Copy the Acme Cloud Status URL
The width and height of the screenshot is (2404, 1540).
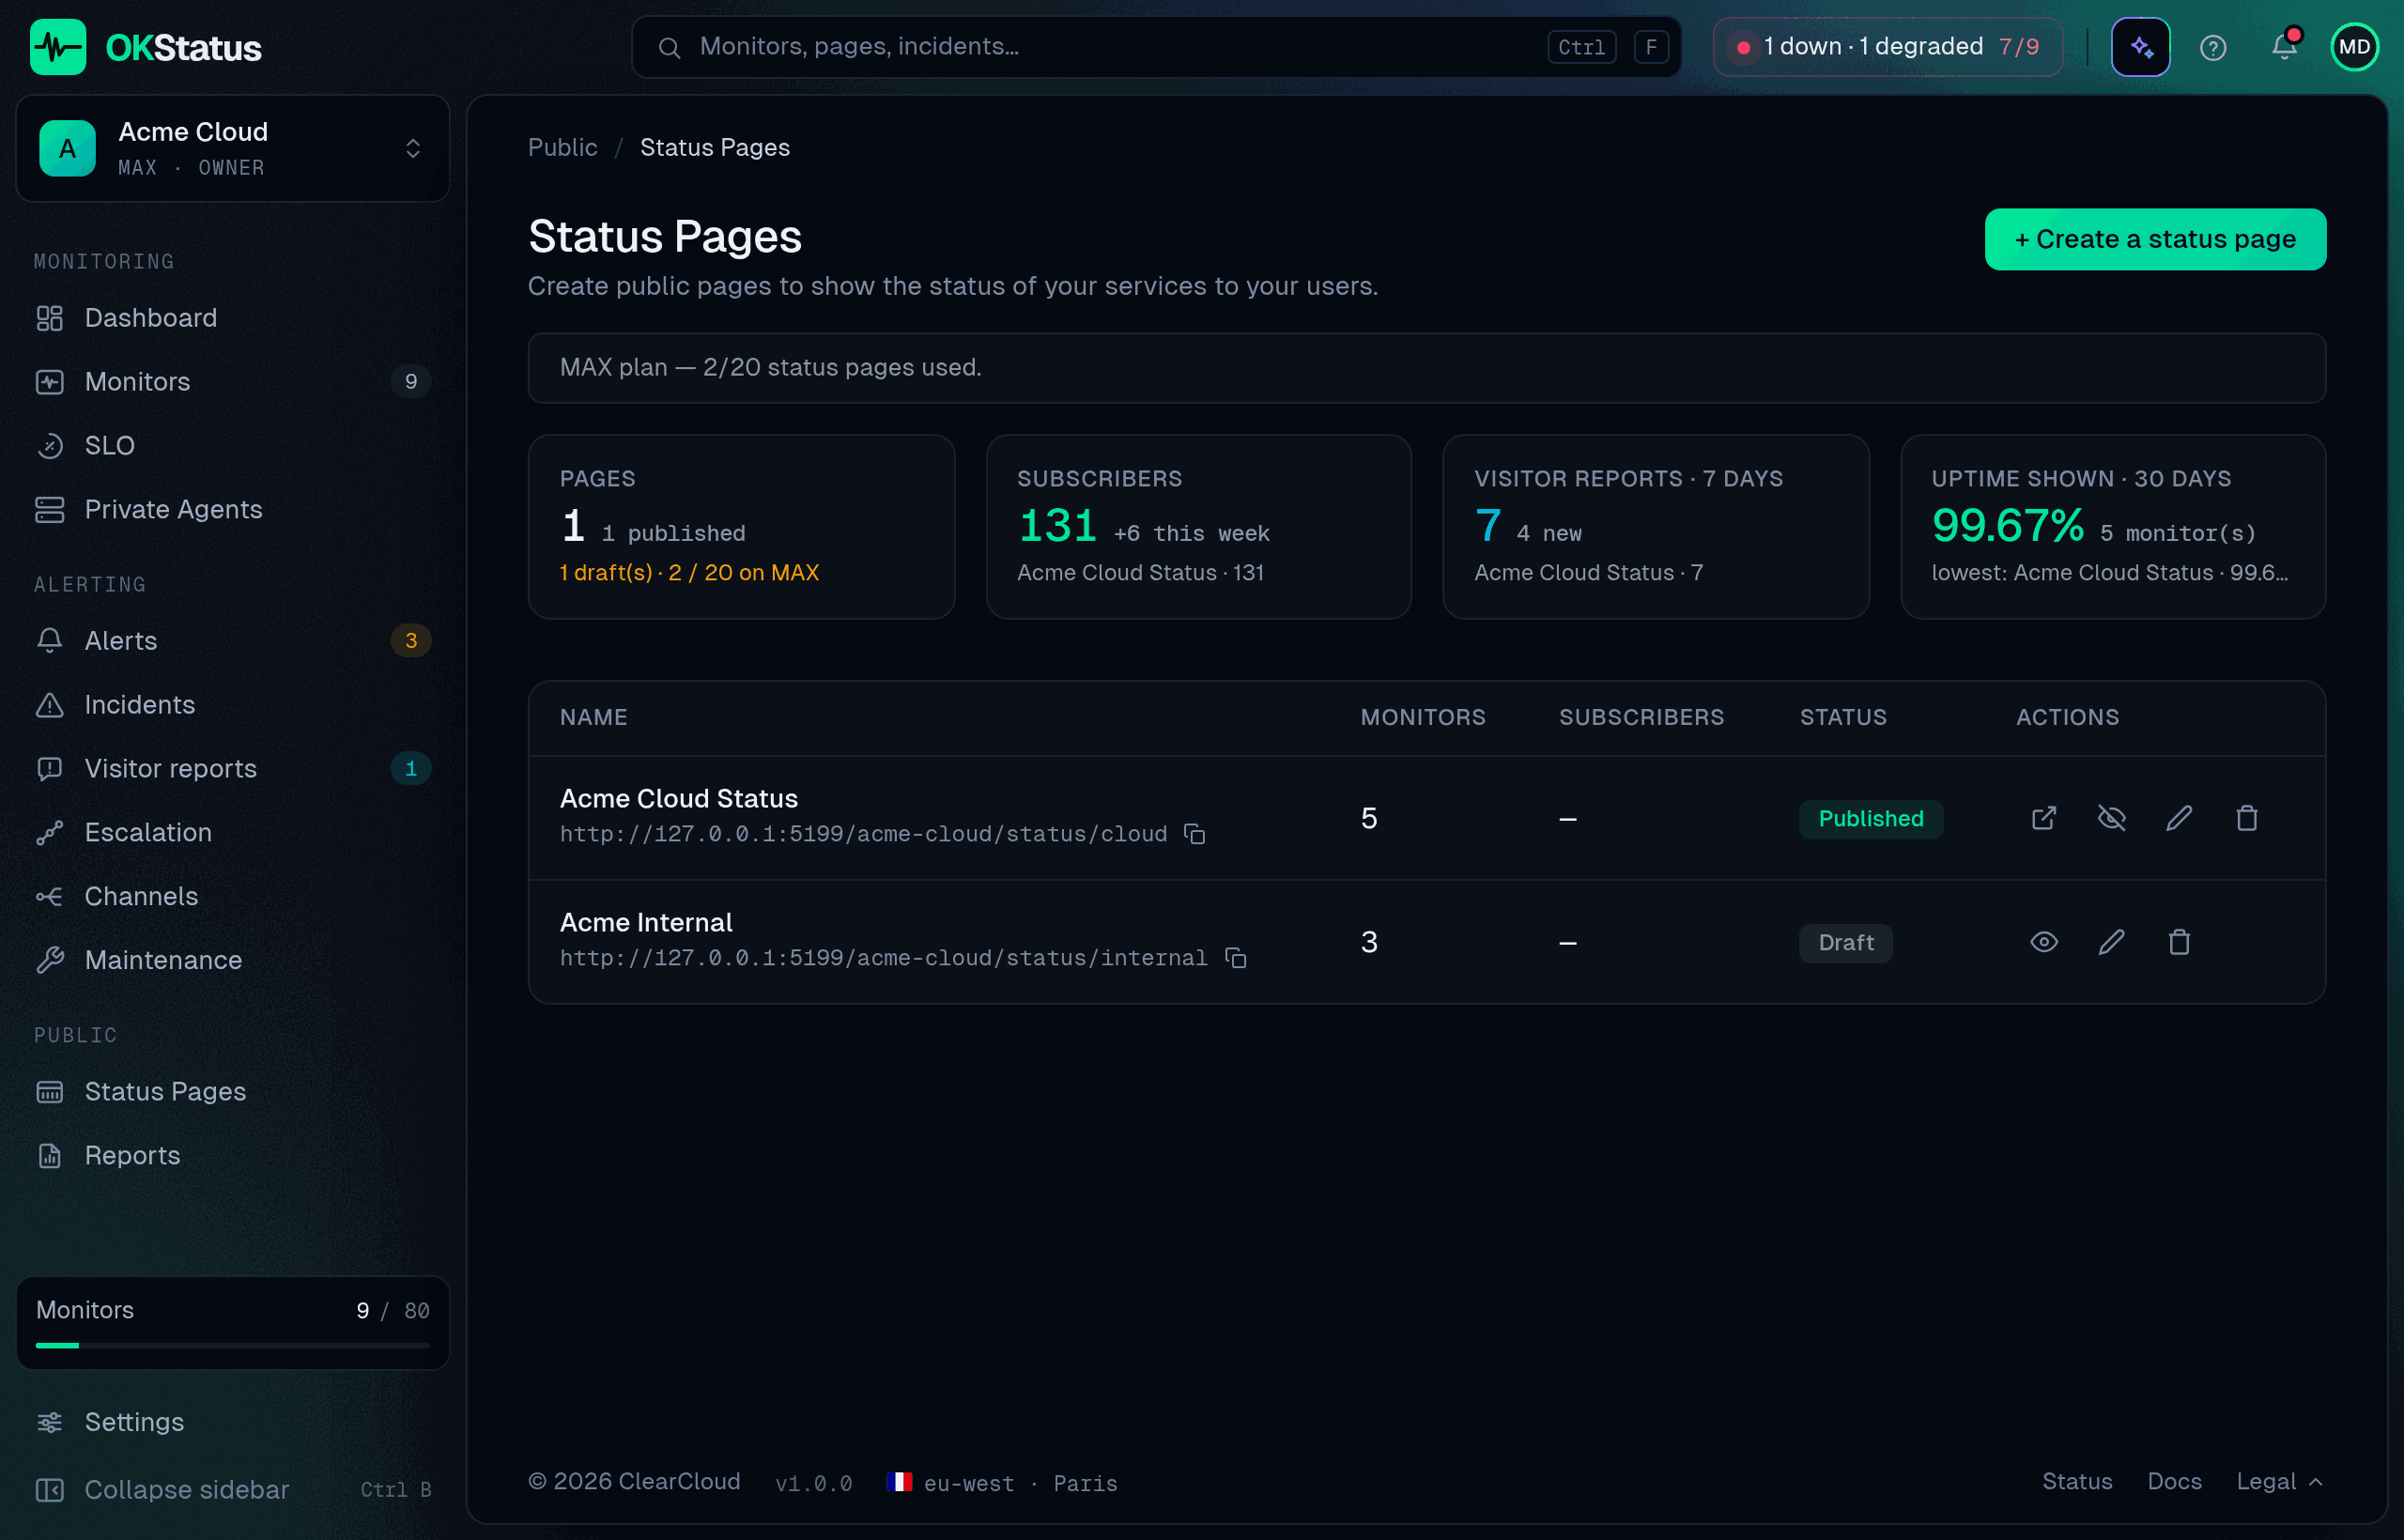(x=1194, y=834)
